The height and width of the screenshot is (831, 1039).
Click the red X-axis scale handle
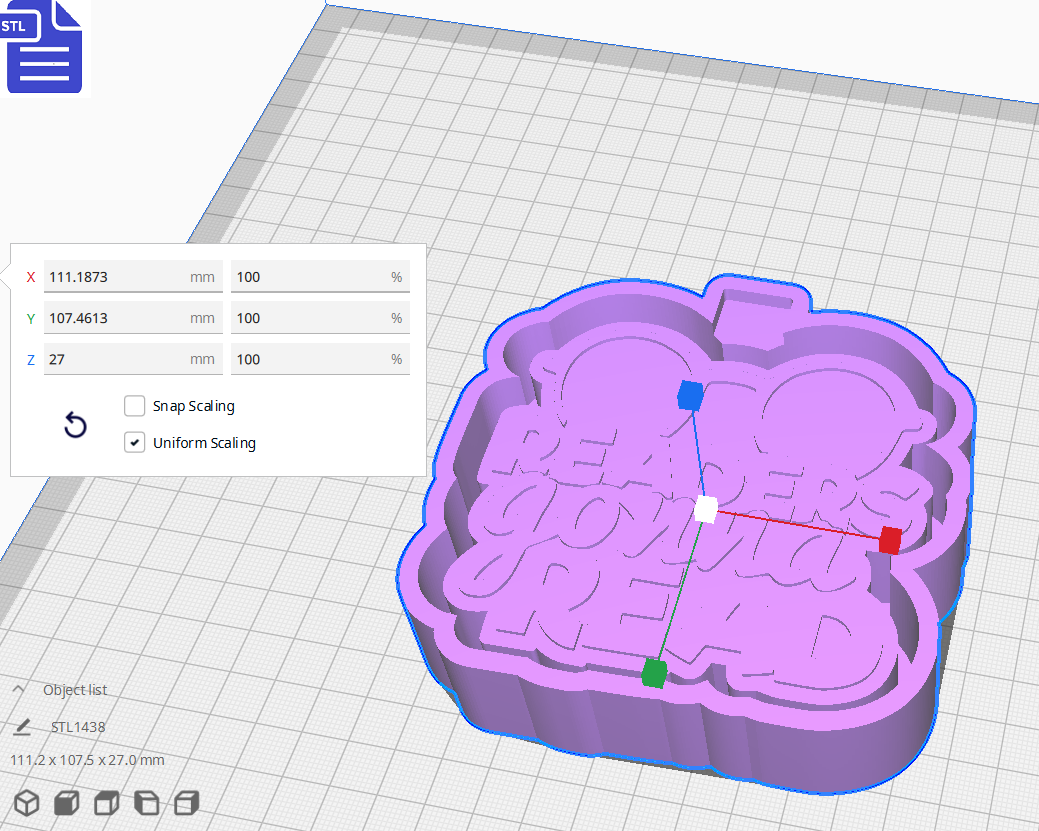click(x=889, y=540)
